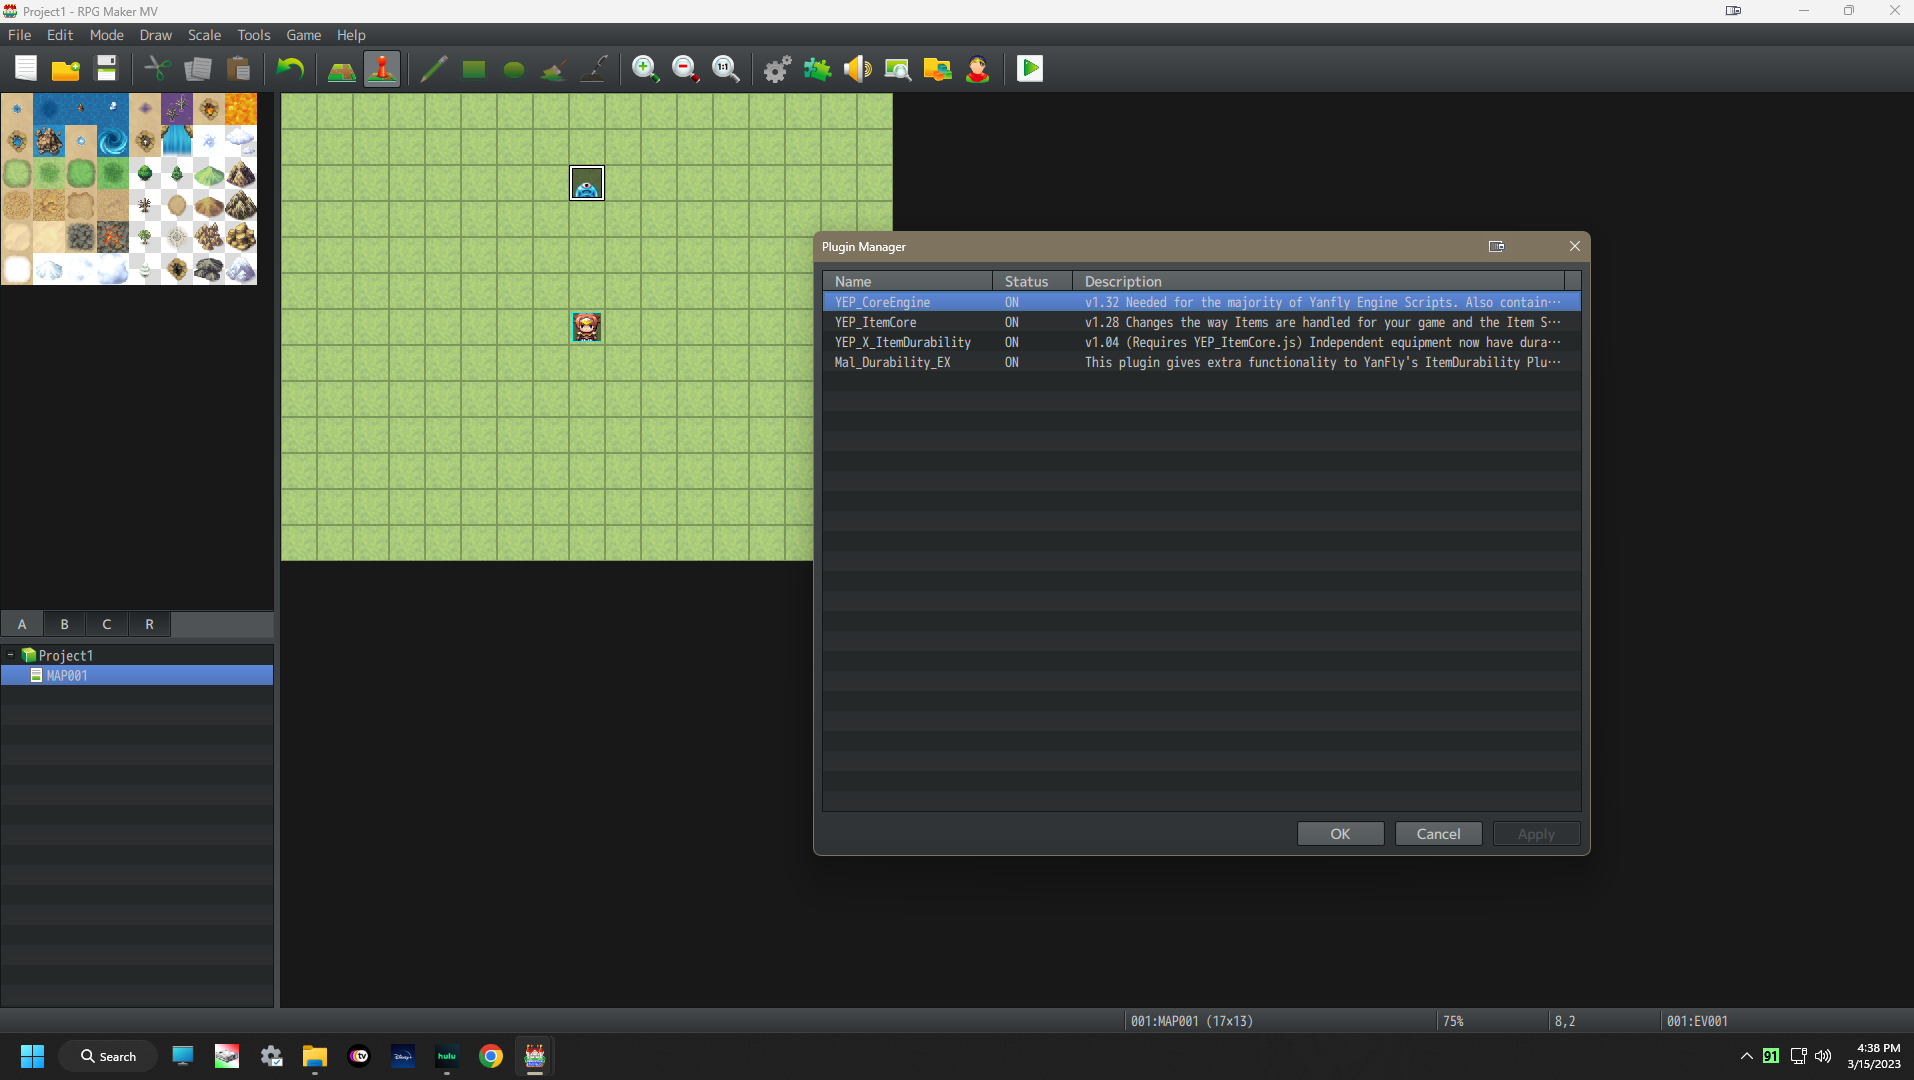The image size is (1914, 1080).
Task: Click the Plugin Manager help icon in title bar
Action: point(1496,246)
